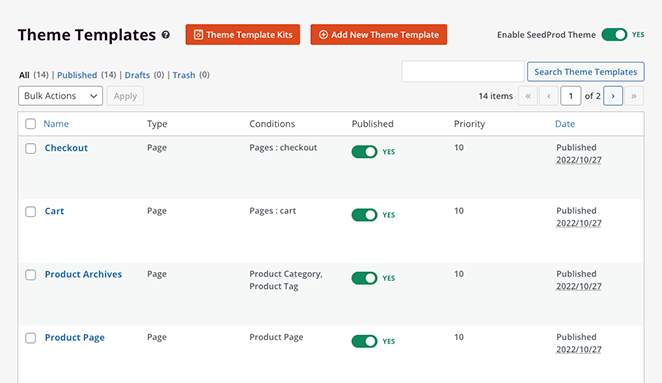Select the Product Archives row checkbox
Viewport: 662px width, 383px height.
[x=30, y=275]
